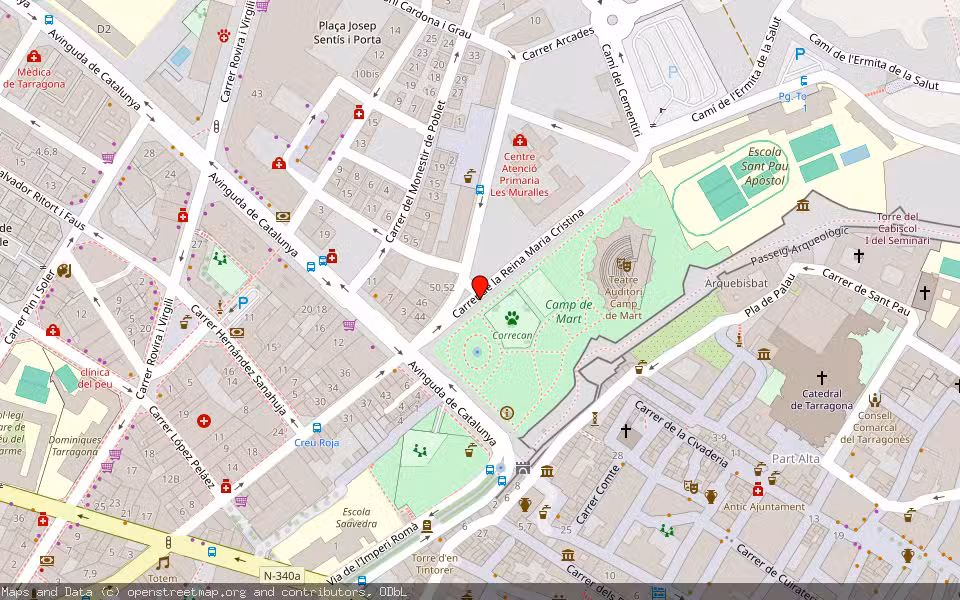Image resolution: width=960 pixels, height=600 pixels.
Task: Select the parking P icon near Camí de l'Ermita
Action: pyautogui.click(x=800, y=54)
